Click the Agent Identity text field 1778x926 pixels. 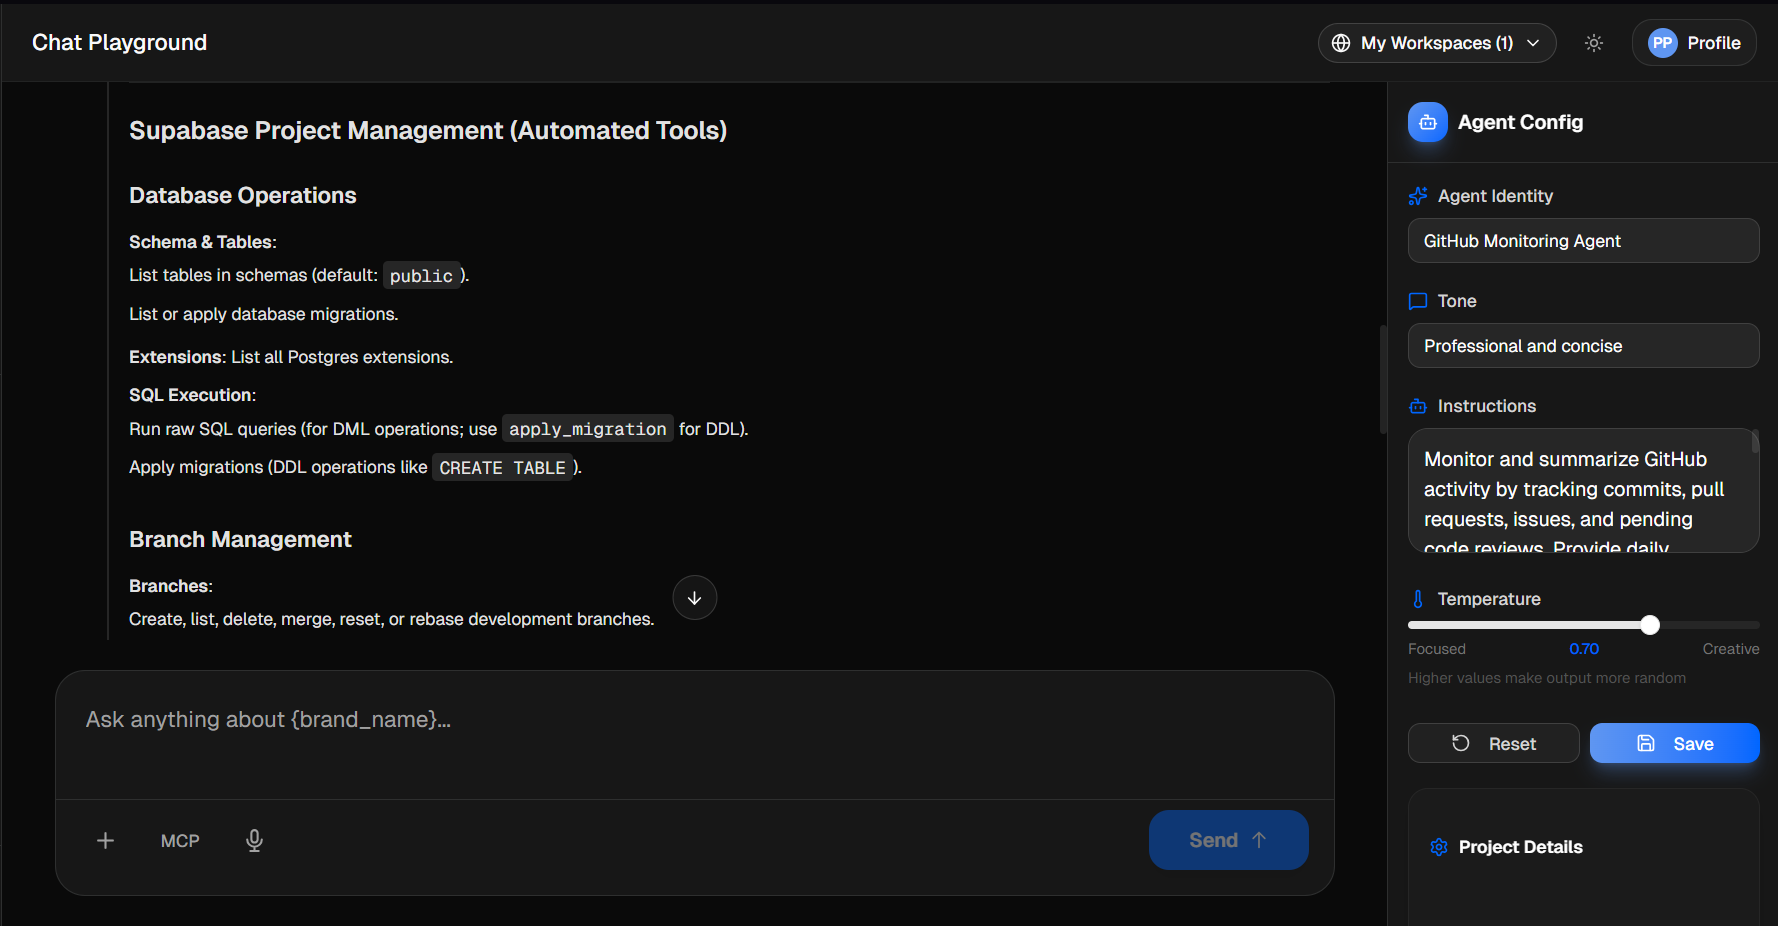tap(1583, 241)
